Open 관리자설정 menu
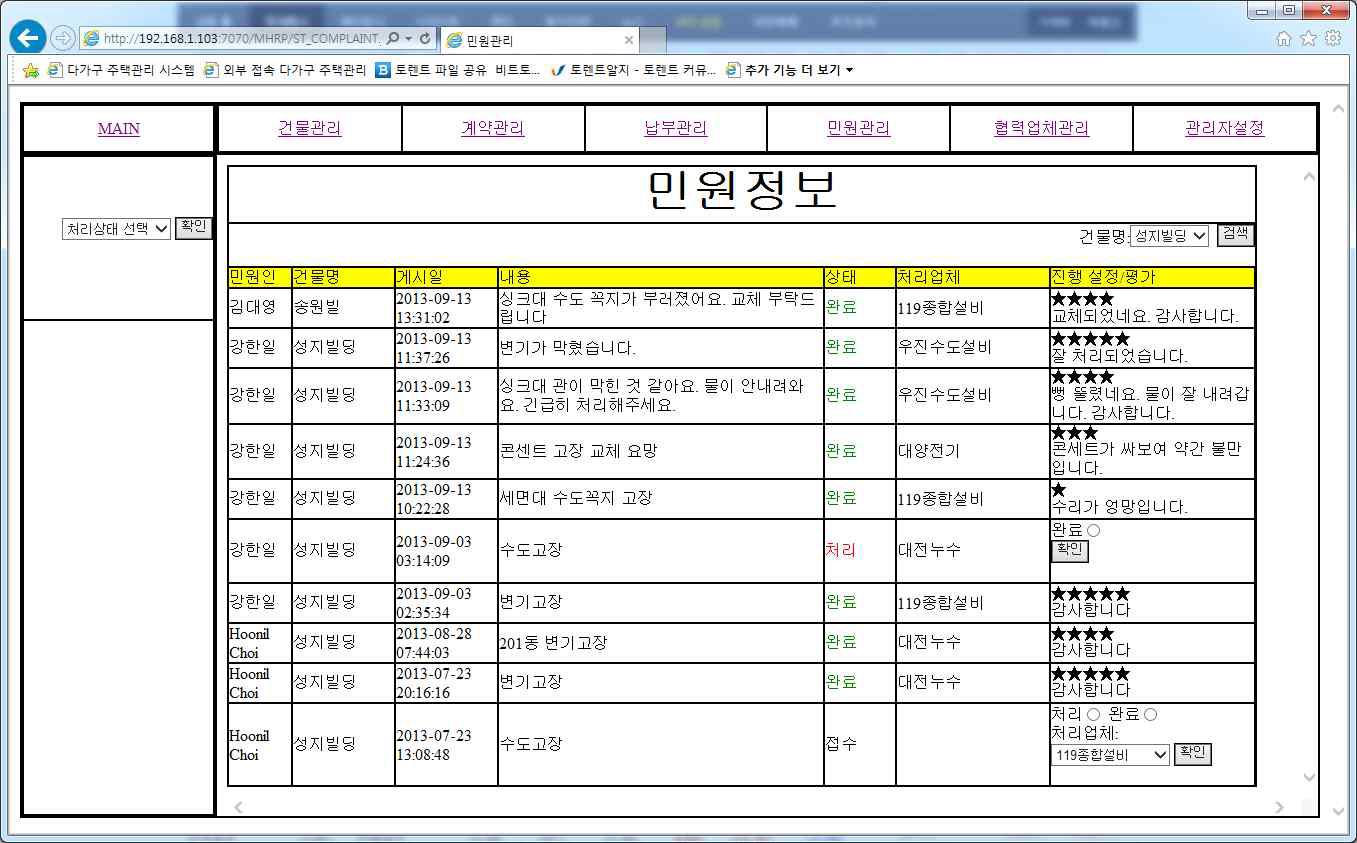 click(x=1224, y=128)
